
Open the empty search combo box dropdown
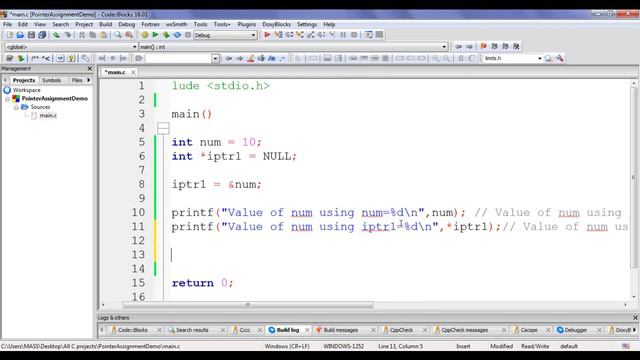(x=215, y=58)
